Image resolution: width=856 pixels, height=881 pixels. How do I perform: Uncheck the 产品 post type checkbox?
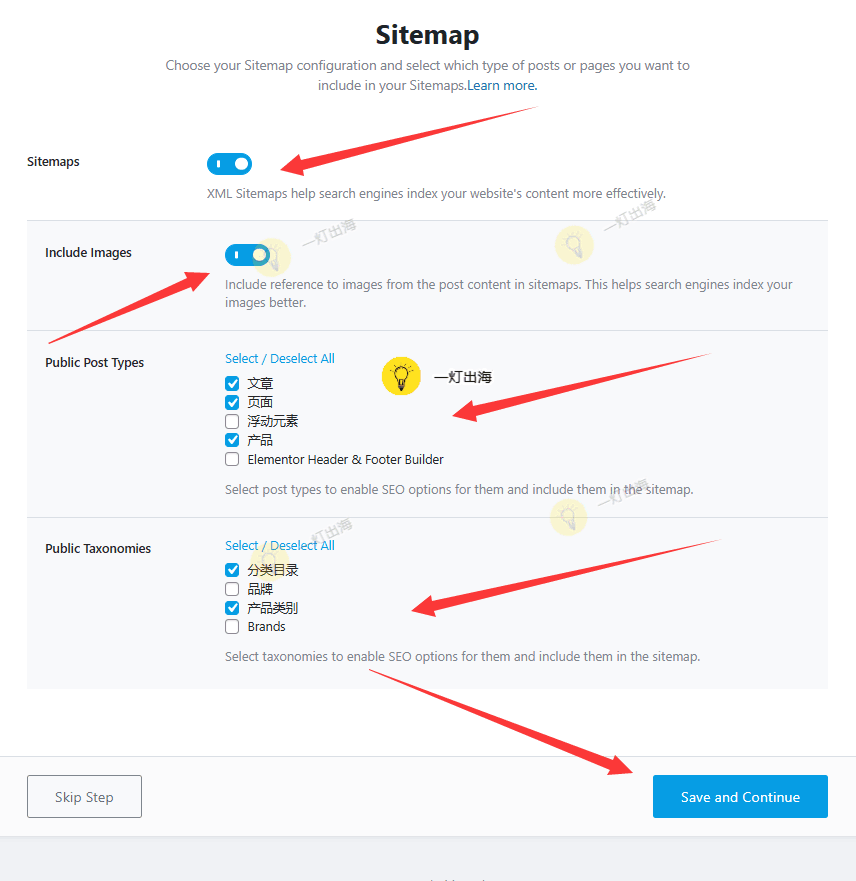232,440
